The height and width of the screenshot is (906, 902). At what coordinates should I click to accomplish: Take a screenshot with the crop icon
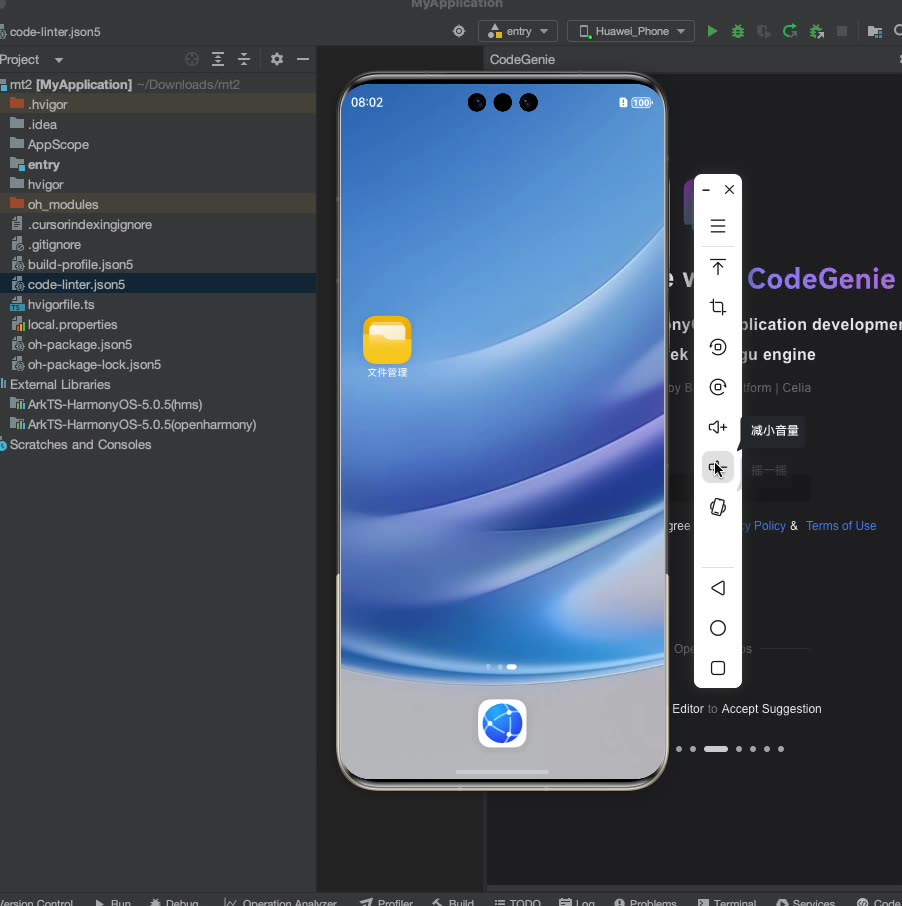[x=717, y=307]
